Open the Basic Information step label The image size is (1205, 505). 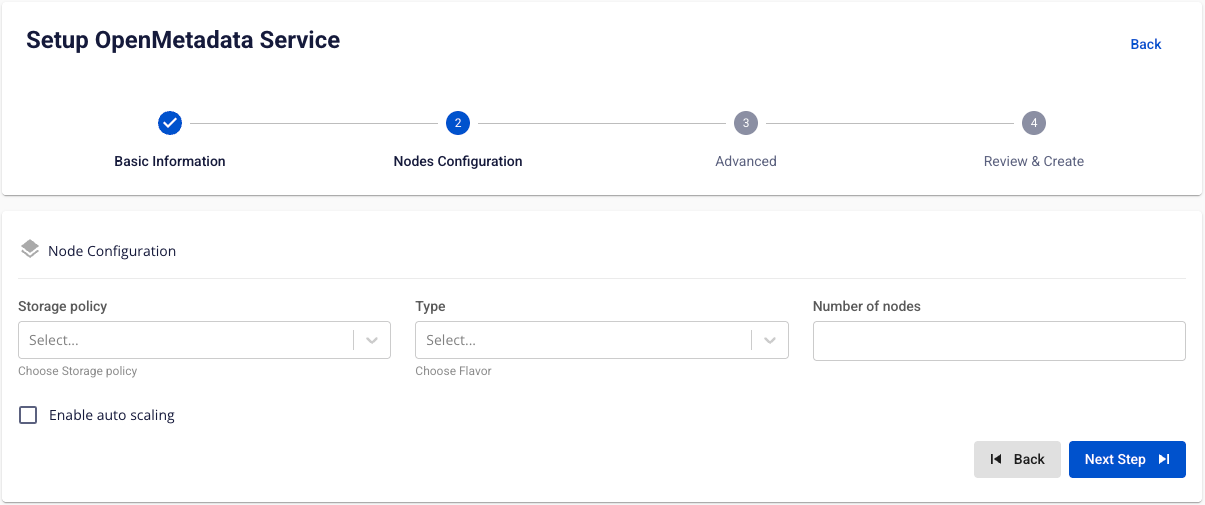(x=170, y=161)
